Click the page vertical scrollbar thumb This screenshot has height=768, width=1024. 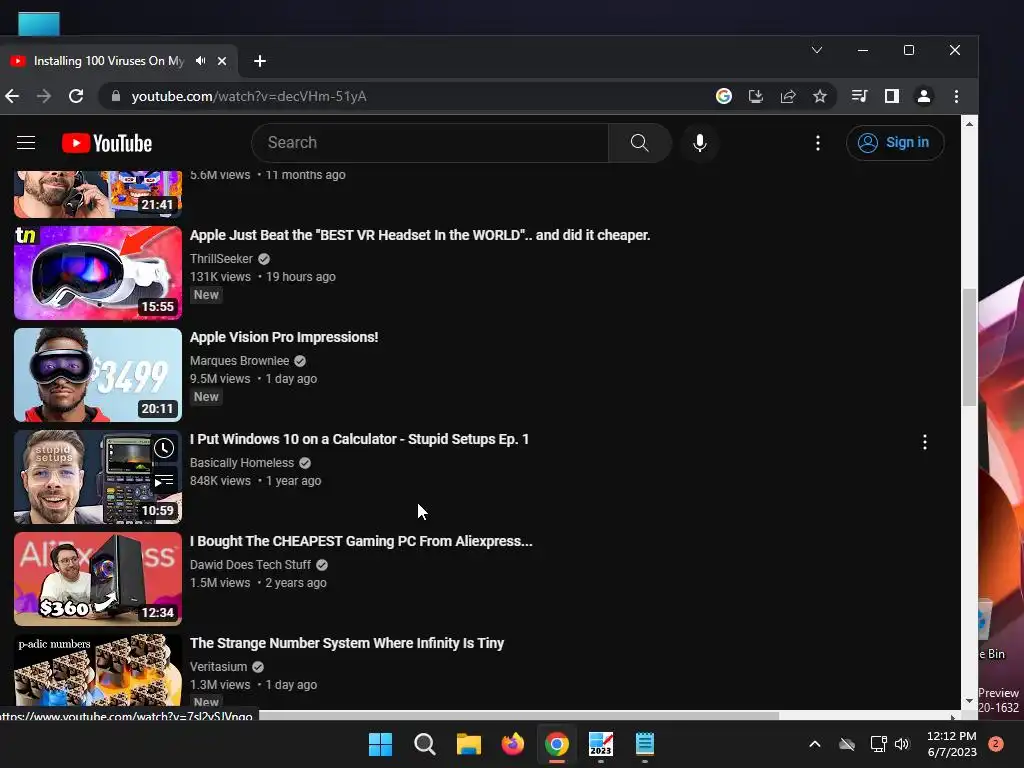tap(969, 346)
